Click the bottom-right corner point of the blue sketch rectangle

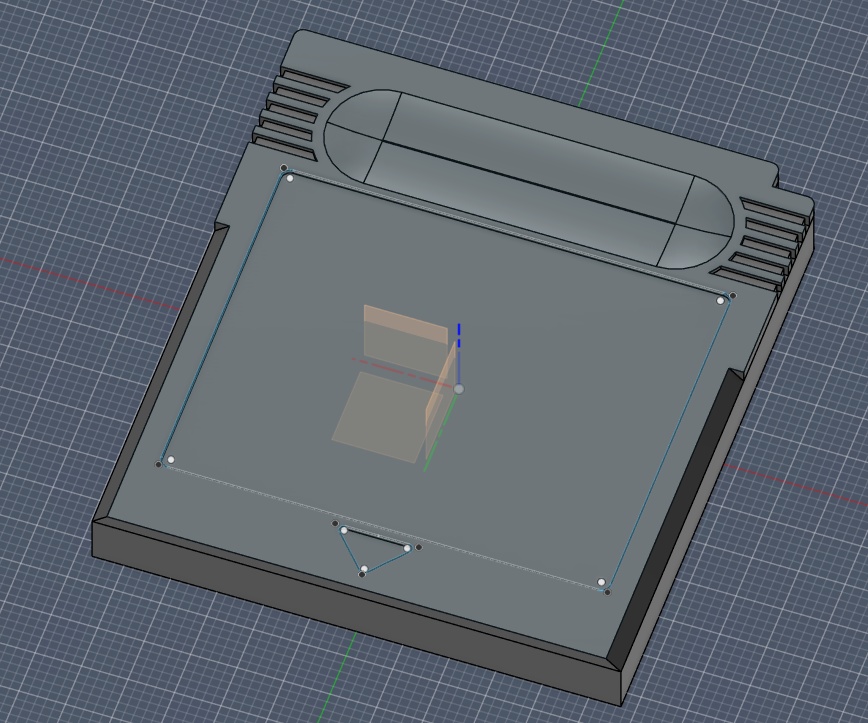click(604, 582)
